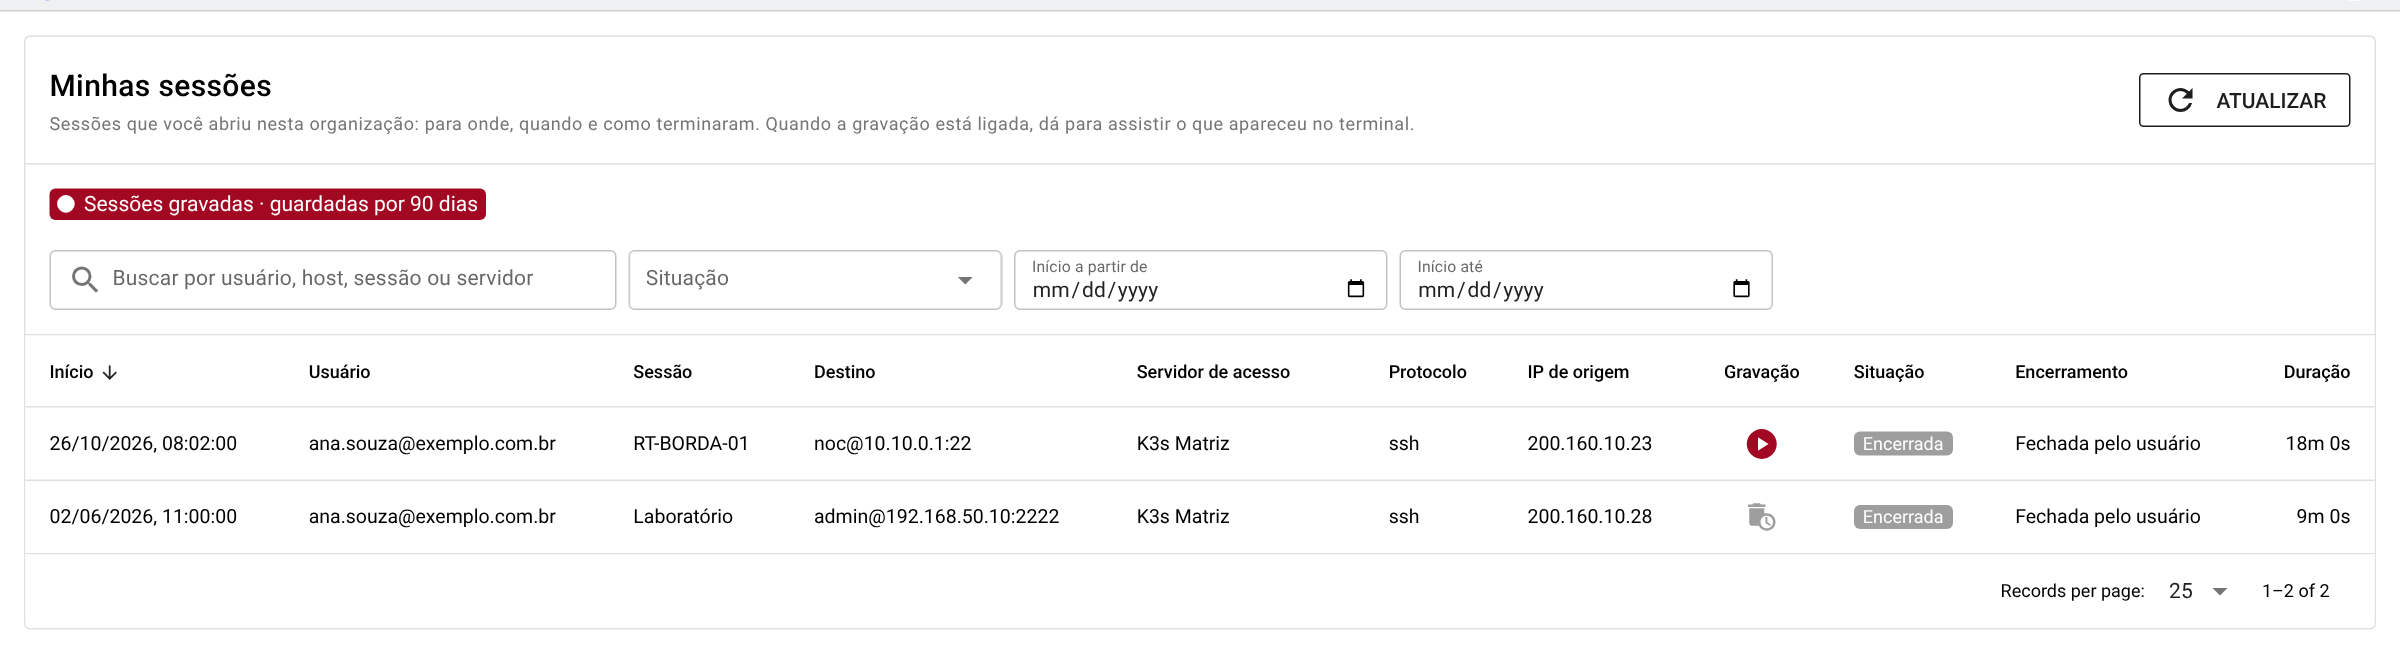Click the 9m 0s duration cell
The image size is (2400, 665).
[x=2322, y=517]
